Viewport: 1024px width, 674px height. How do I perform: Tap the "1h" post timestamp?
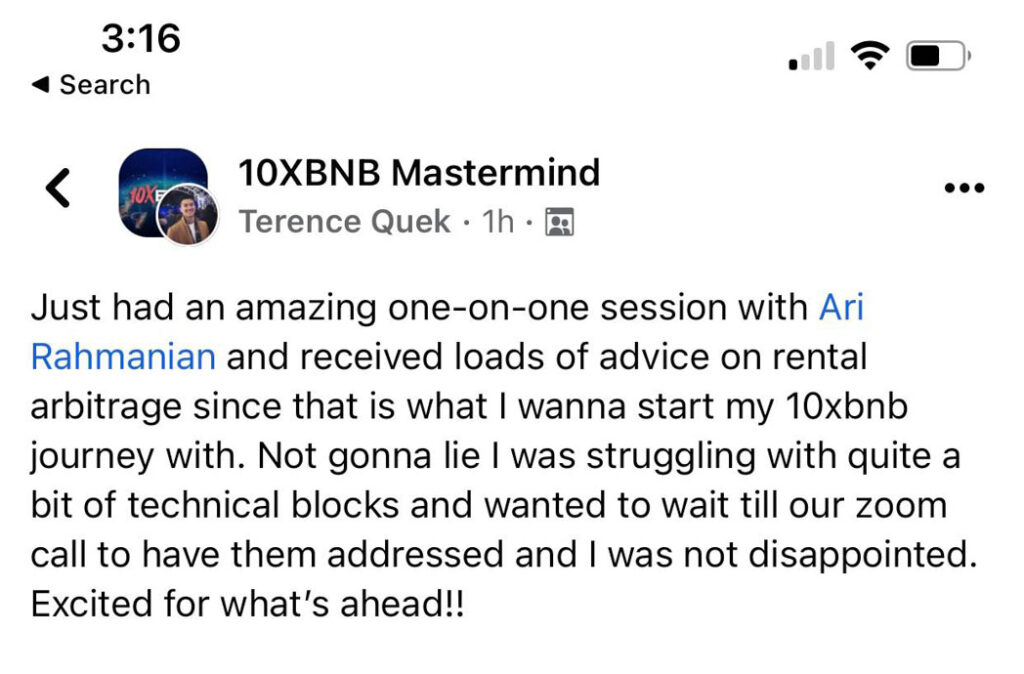(x=497, y=221)
